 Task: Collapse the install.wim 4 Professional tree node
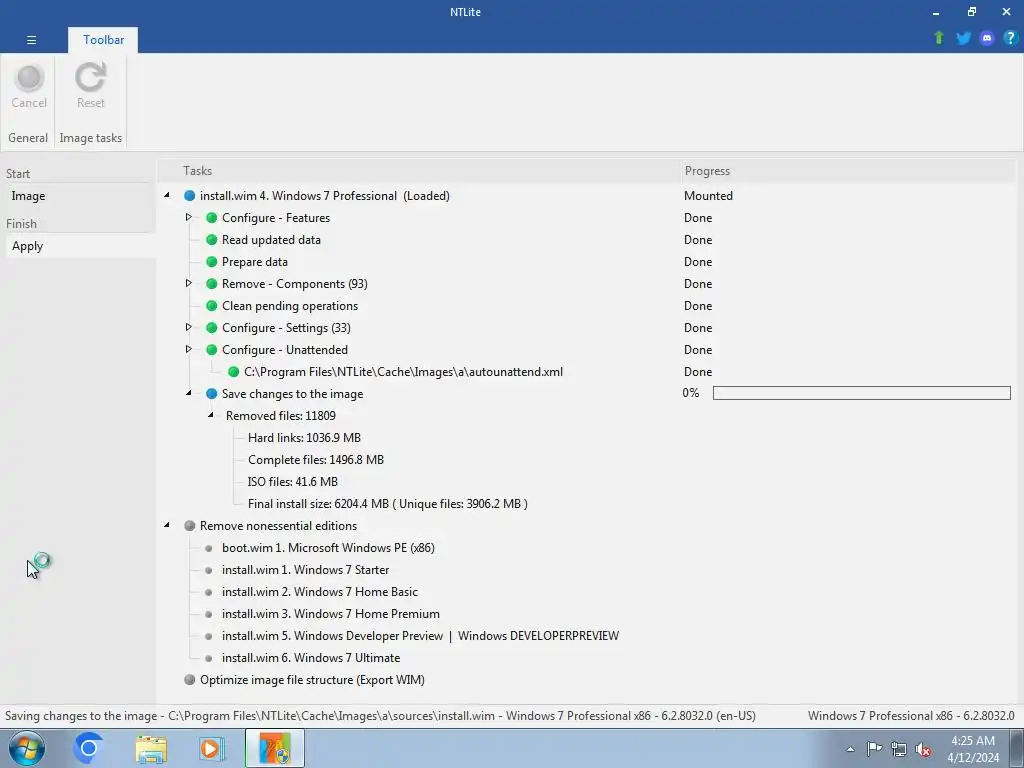pos(167,195)
